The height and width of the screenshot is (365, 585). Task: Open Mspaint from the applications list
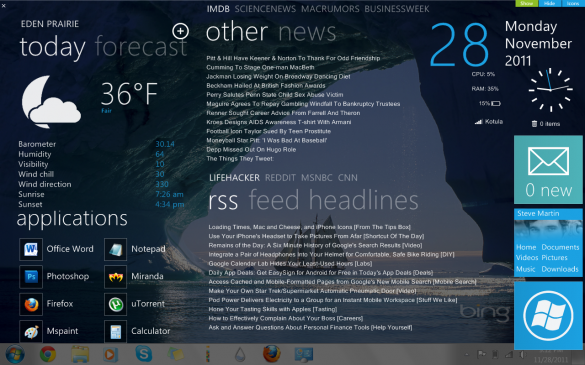(49, 331)
